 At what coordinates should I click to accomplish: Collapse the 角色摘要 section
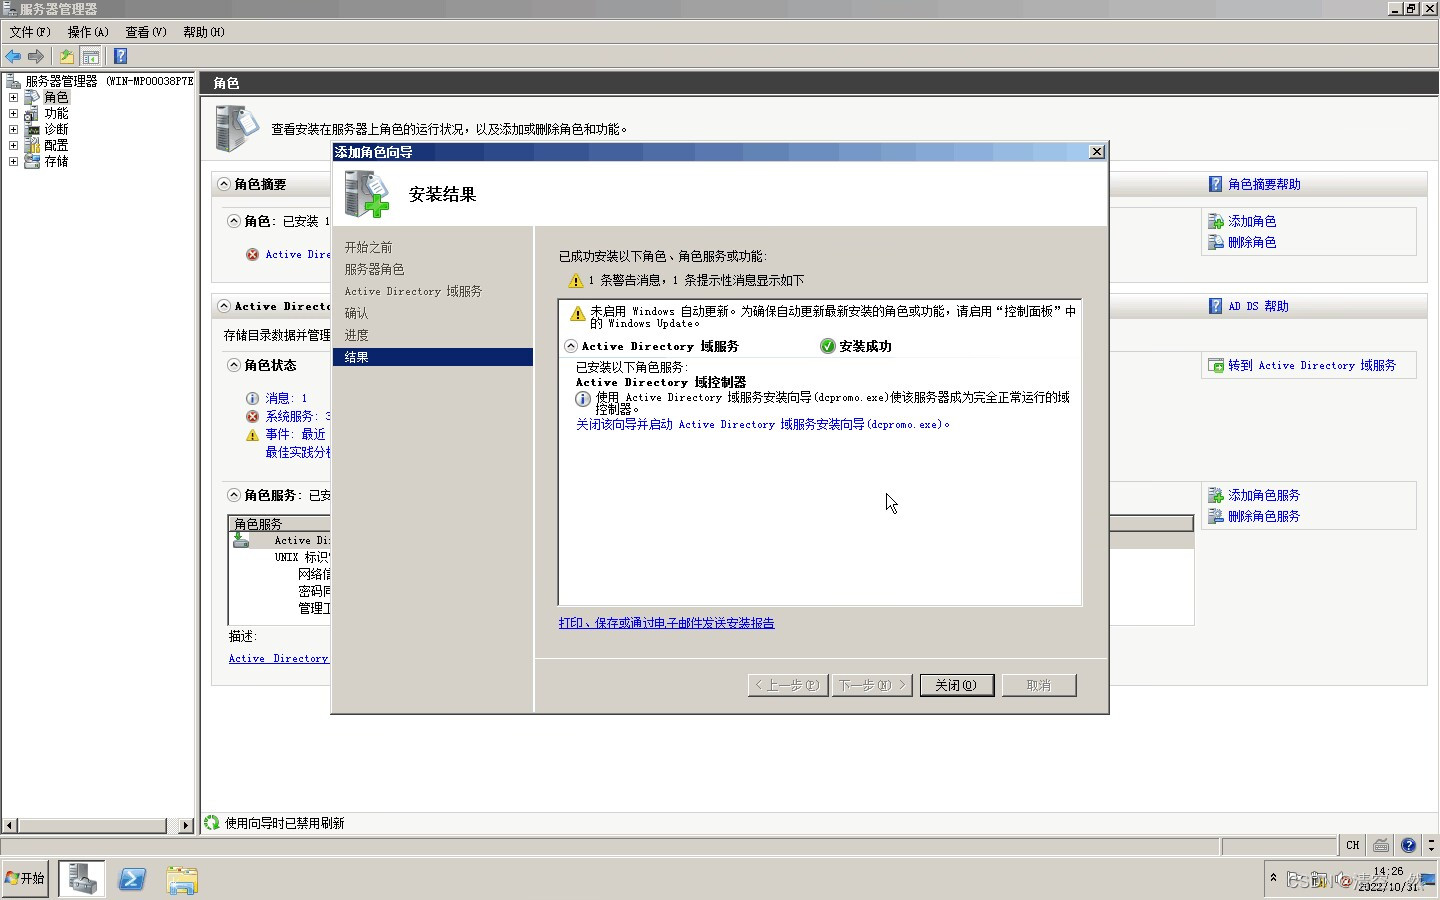pyautogui.click(x=224, y=184)
